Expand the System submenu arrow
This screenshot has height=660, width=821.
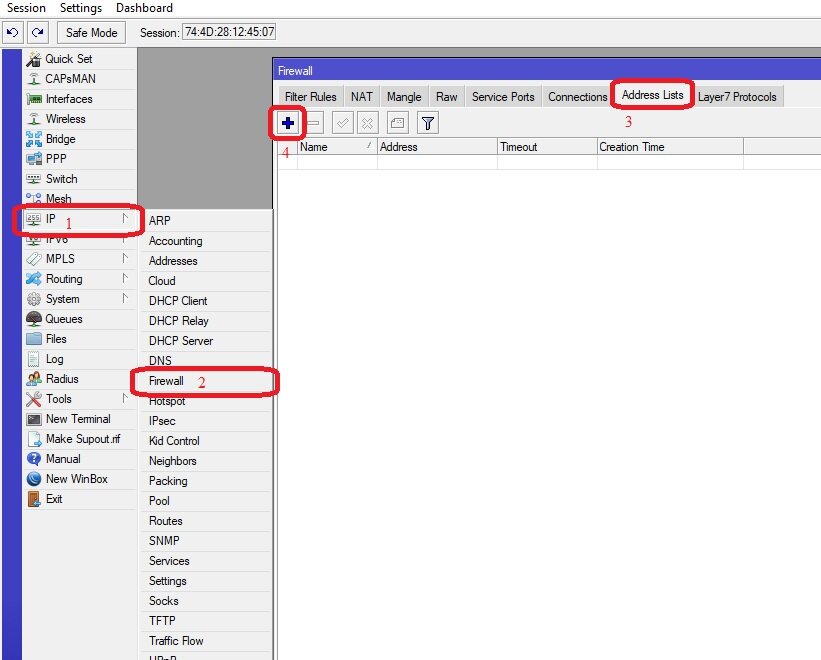tap(125, 298)
